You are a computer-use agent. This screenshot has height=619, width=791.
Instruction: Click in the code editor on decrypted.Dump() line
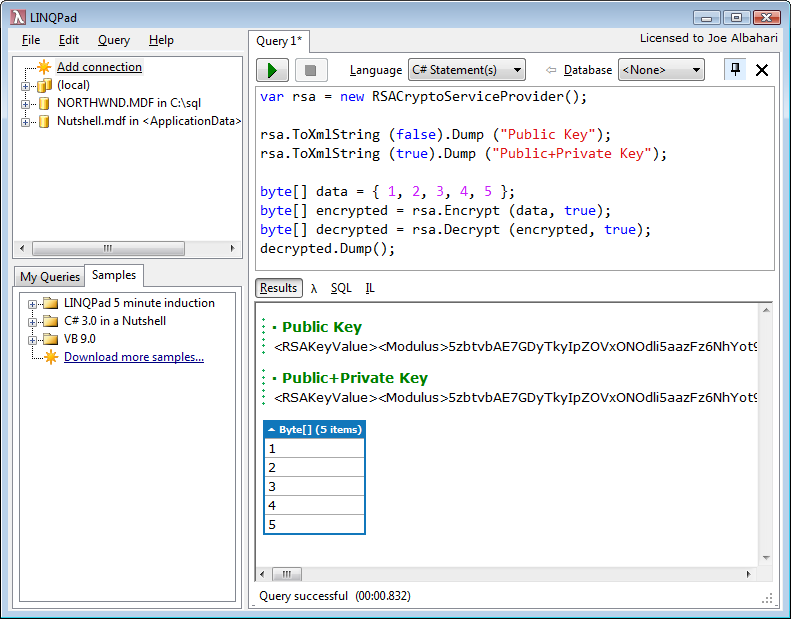pyautogui.click(x=327, y=249)
